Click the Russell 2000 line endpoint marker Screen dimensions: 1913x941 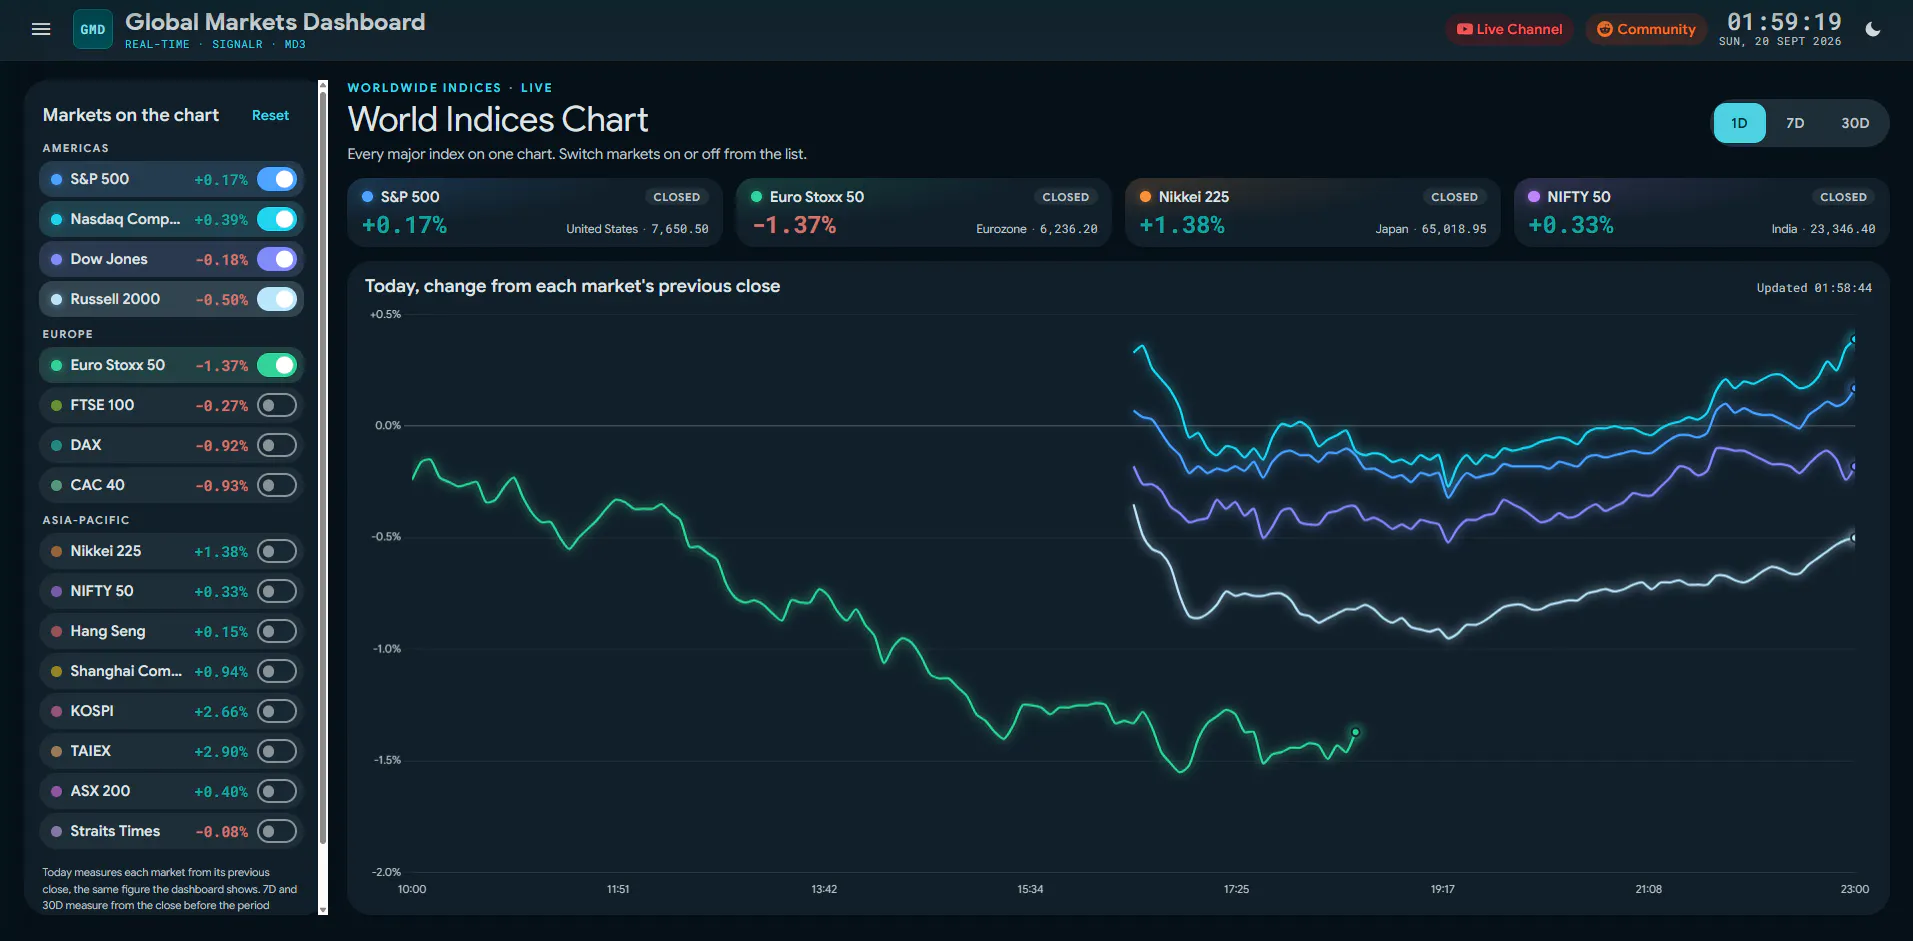tap(1853, 538)
